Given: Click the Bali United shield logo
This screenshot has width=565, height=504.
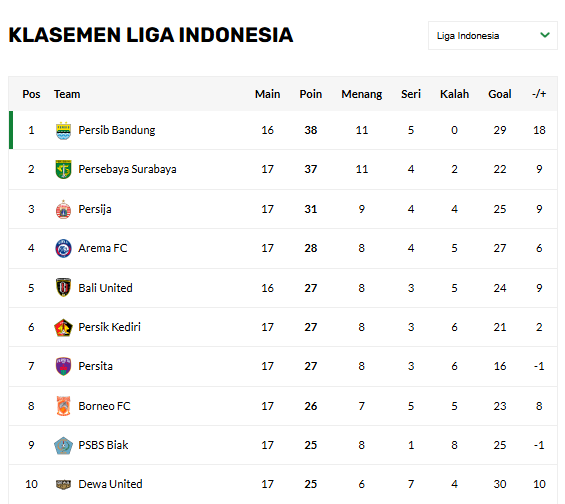Looking at the screenshot, I should [x=63, y=287].
